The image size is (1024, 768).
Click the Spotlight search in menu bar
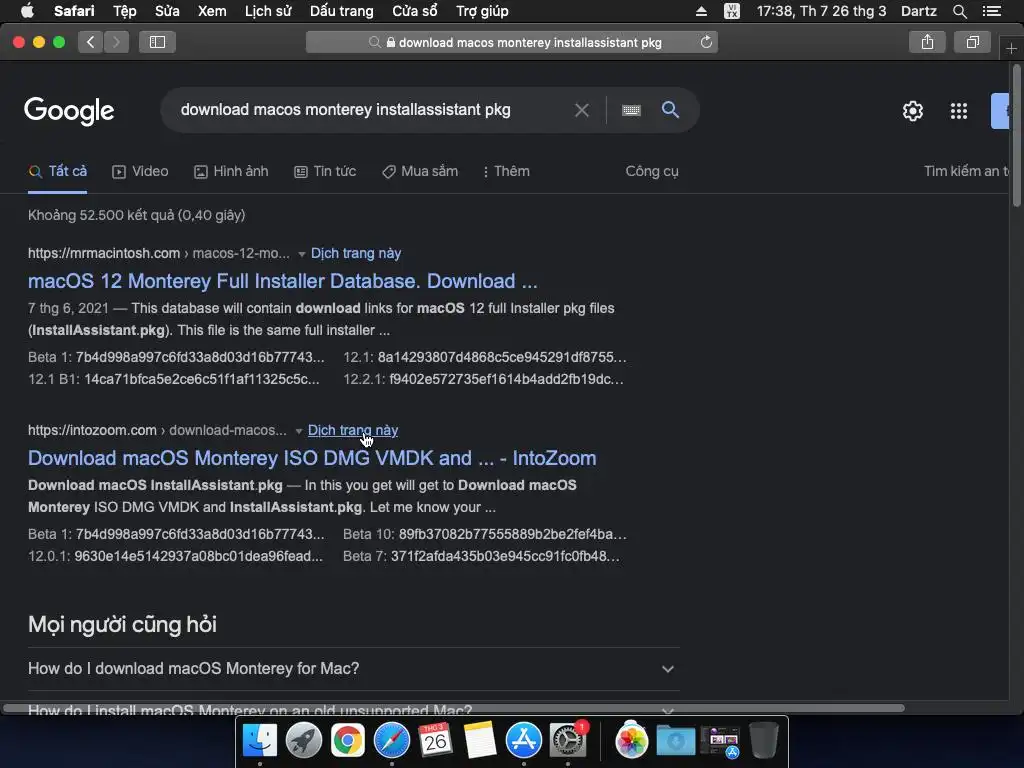point(959,11)
